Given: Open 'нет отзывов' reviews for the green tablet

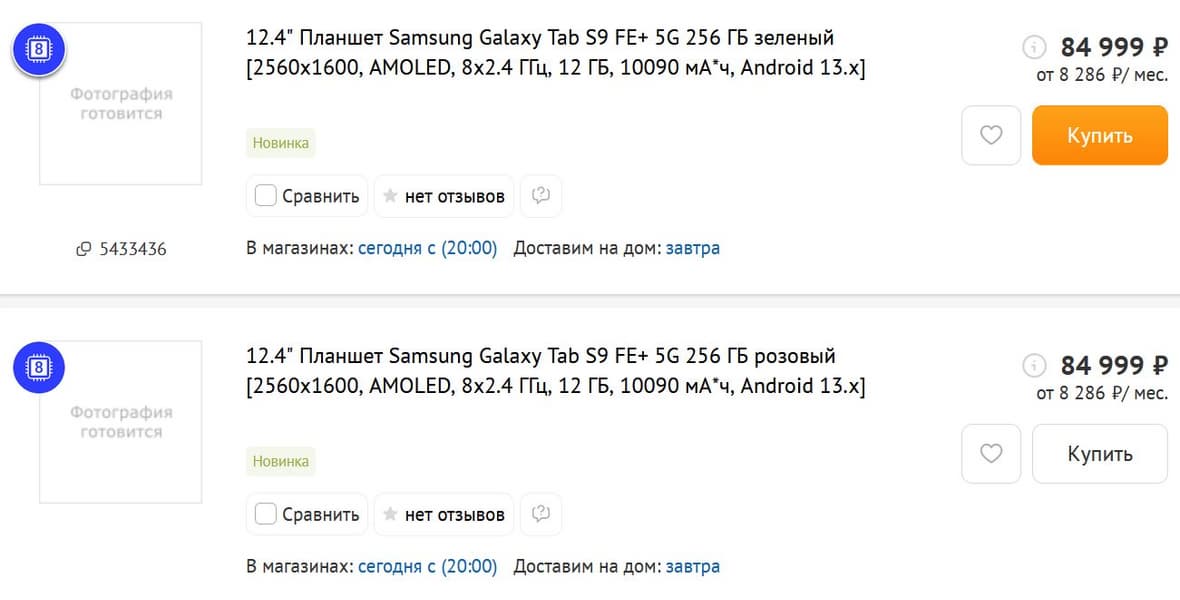Looking at the screenshot, I should tap(444, 196).
